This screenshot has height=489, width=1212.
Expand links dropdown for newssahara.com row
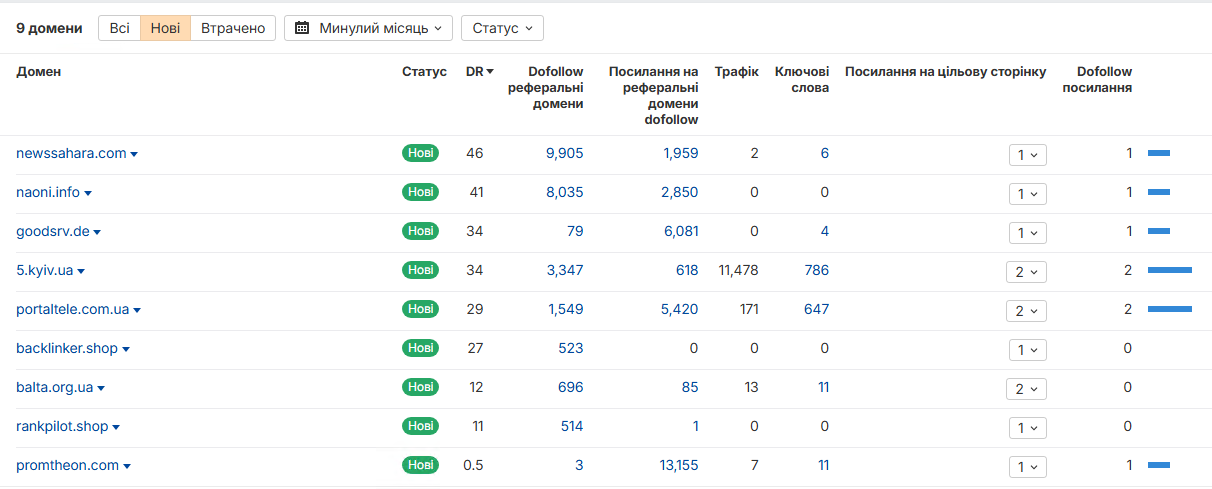pyautogui.click(x=1027, y=155)
